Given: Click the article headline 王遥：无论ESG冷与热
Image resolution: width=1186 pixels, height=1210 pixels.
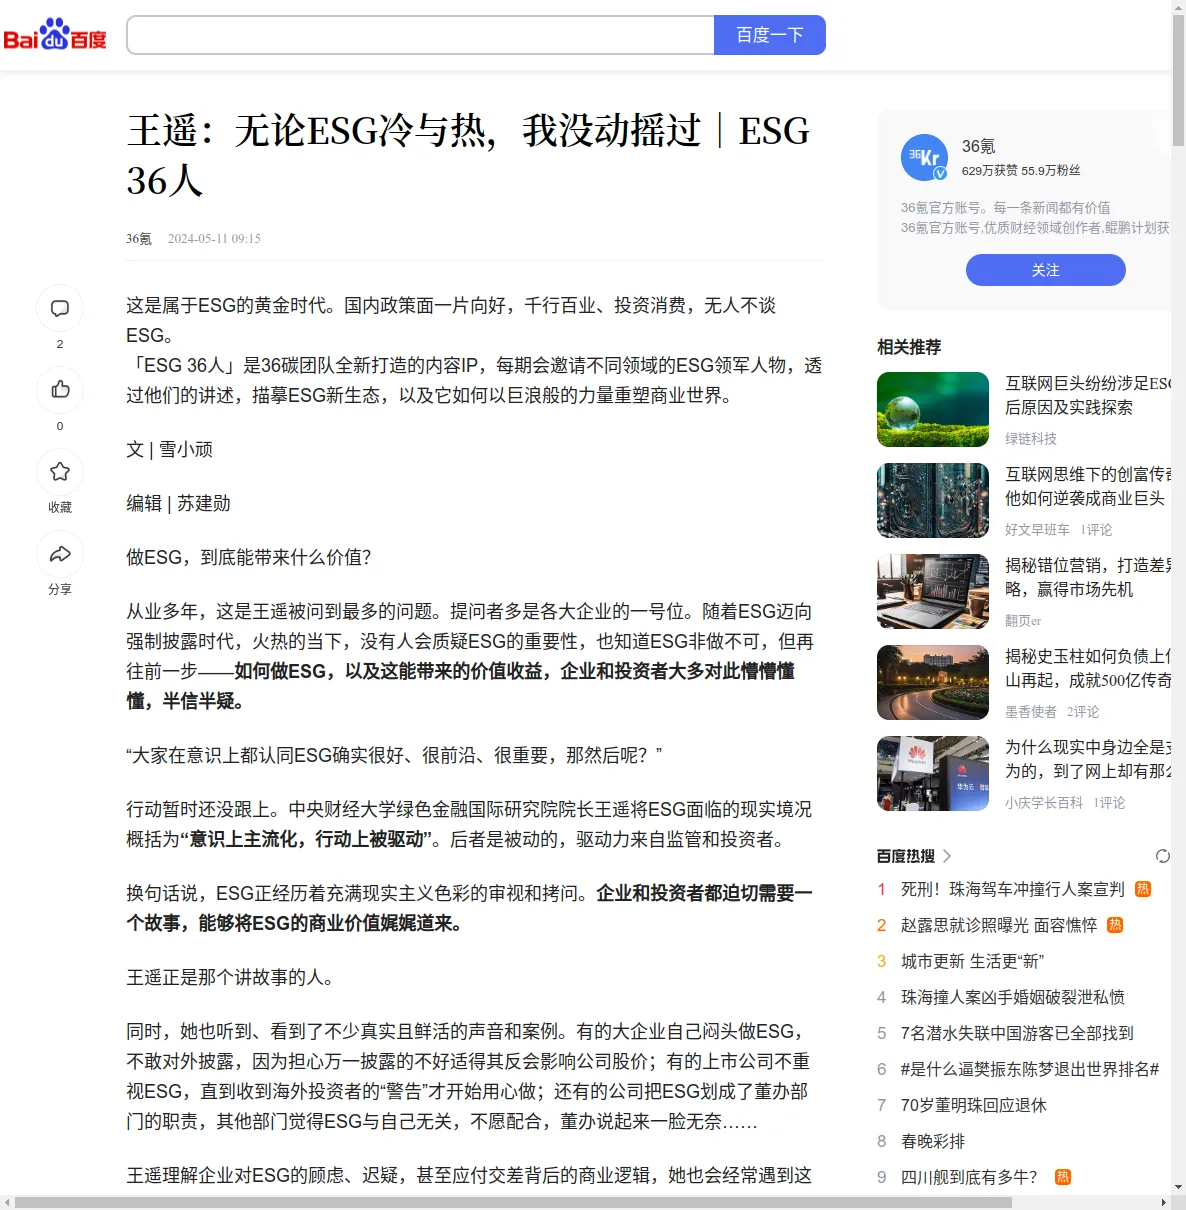Looking at the screenshot, I should pyautogui.click(x=468, y=155).
